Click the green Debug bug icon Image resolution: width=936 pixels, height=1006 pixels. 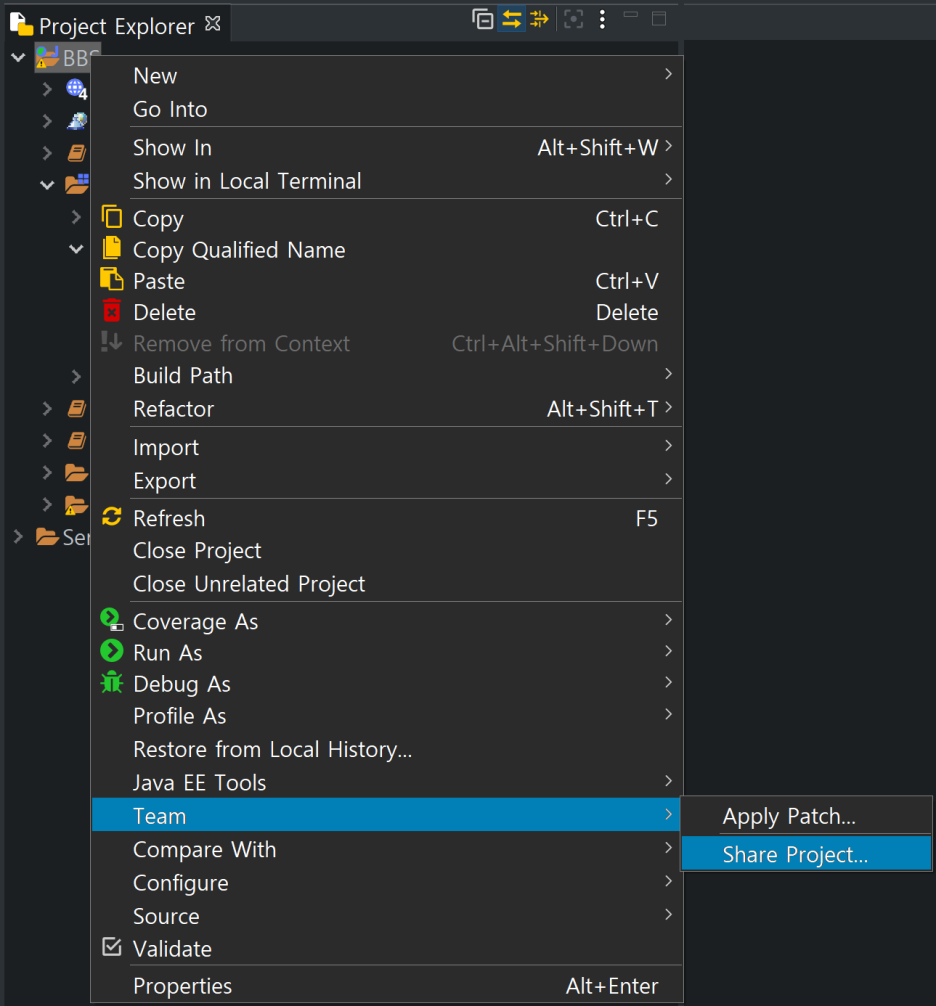(112, 682)
